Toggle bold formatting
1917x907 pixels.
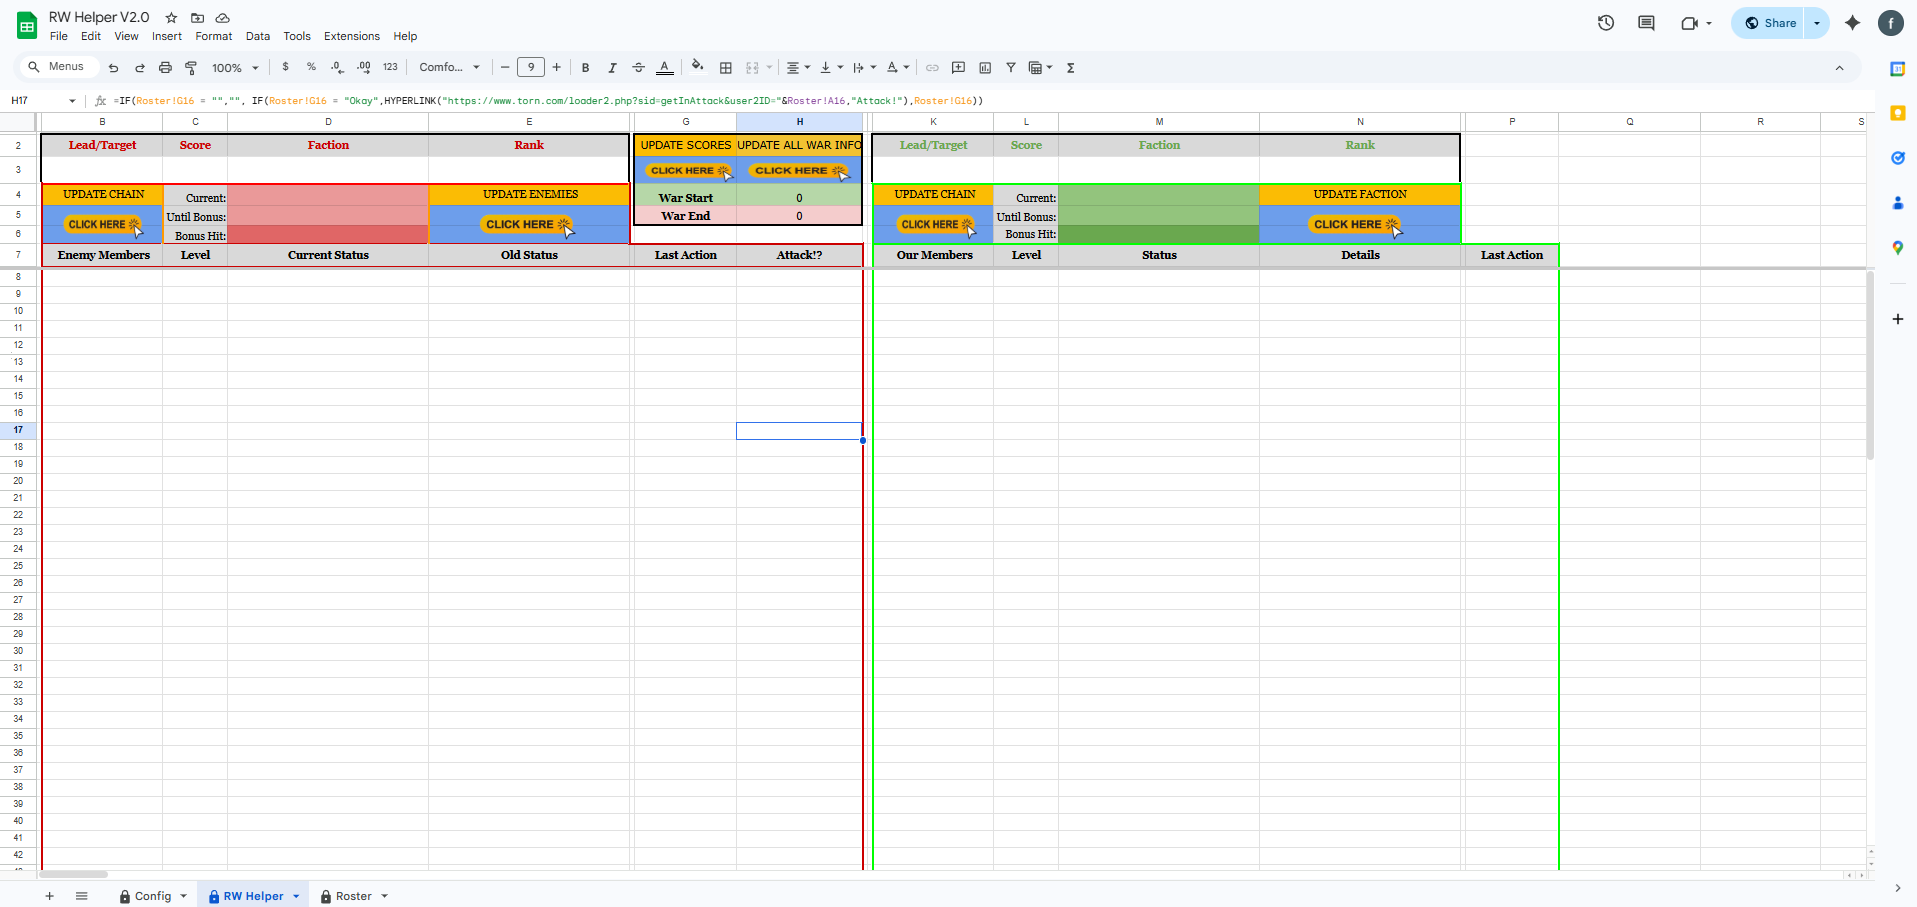pyautogui.click(x=585, y=68)
